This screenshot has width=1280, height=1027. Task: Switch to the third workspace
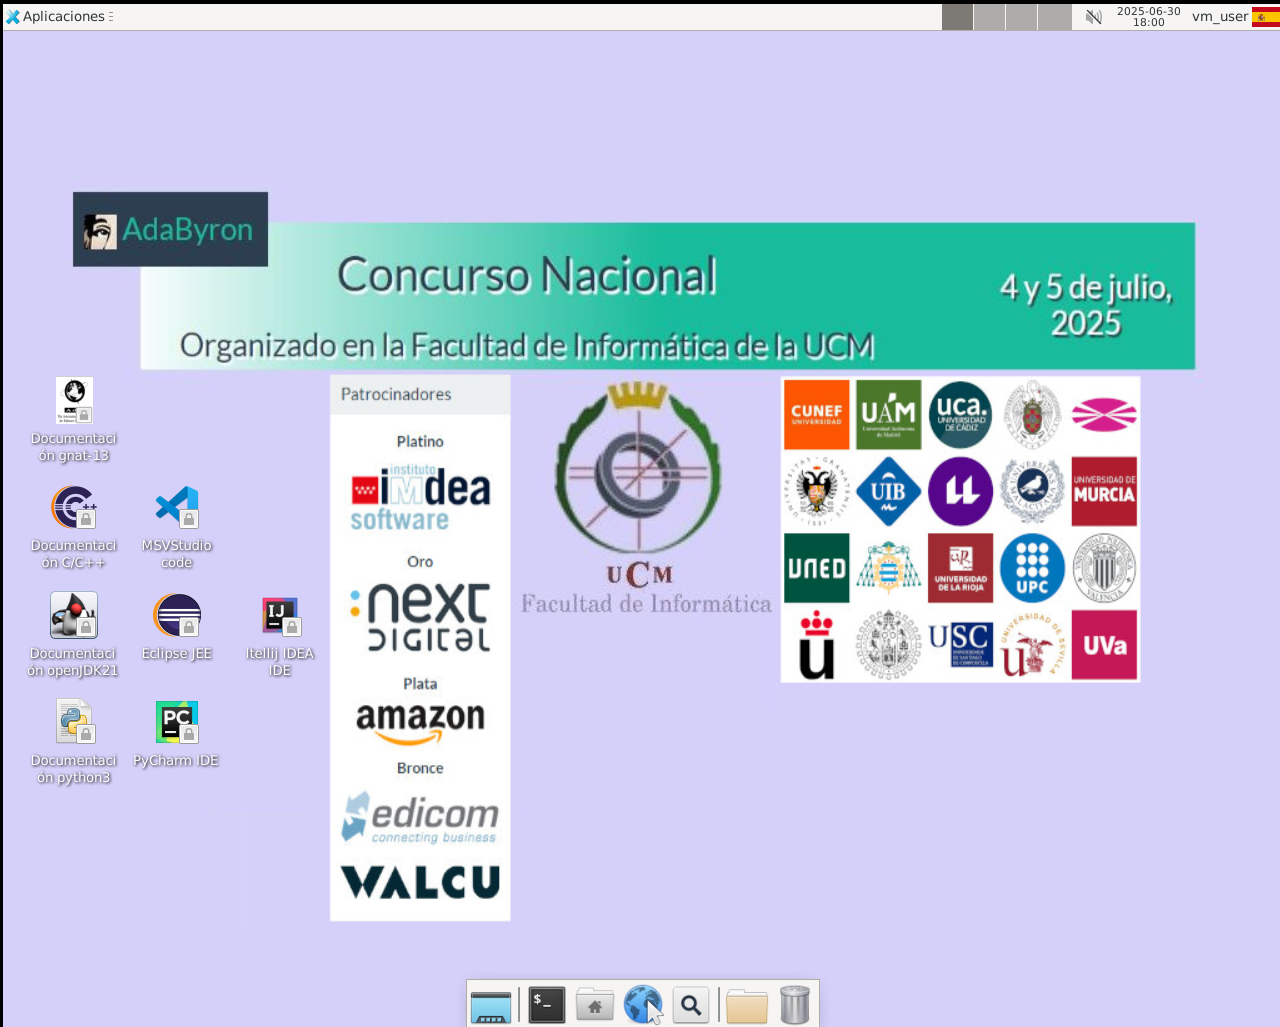click(x=1021, y=16)
